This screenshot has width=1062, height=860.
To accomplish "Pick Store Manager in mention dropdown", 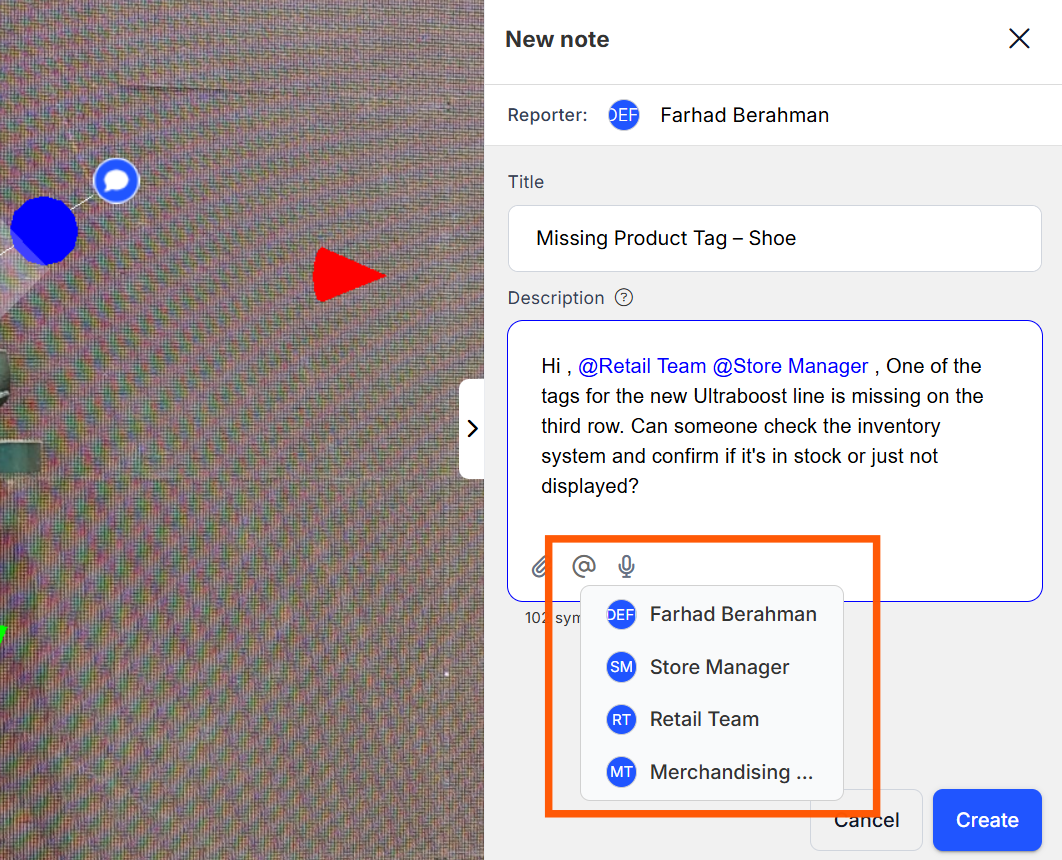I will coord(719,667).
